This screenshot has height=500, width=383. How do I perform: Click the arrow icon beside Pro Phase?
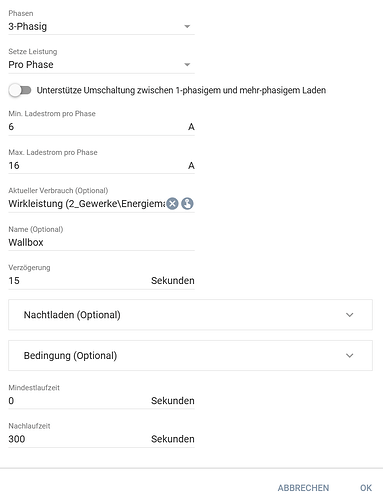[187, 64]
